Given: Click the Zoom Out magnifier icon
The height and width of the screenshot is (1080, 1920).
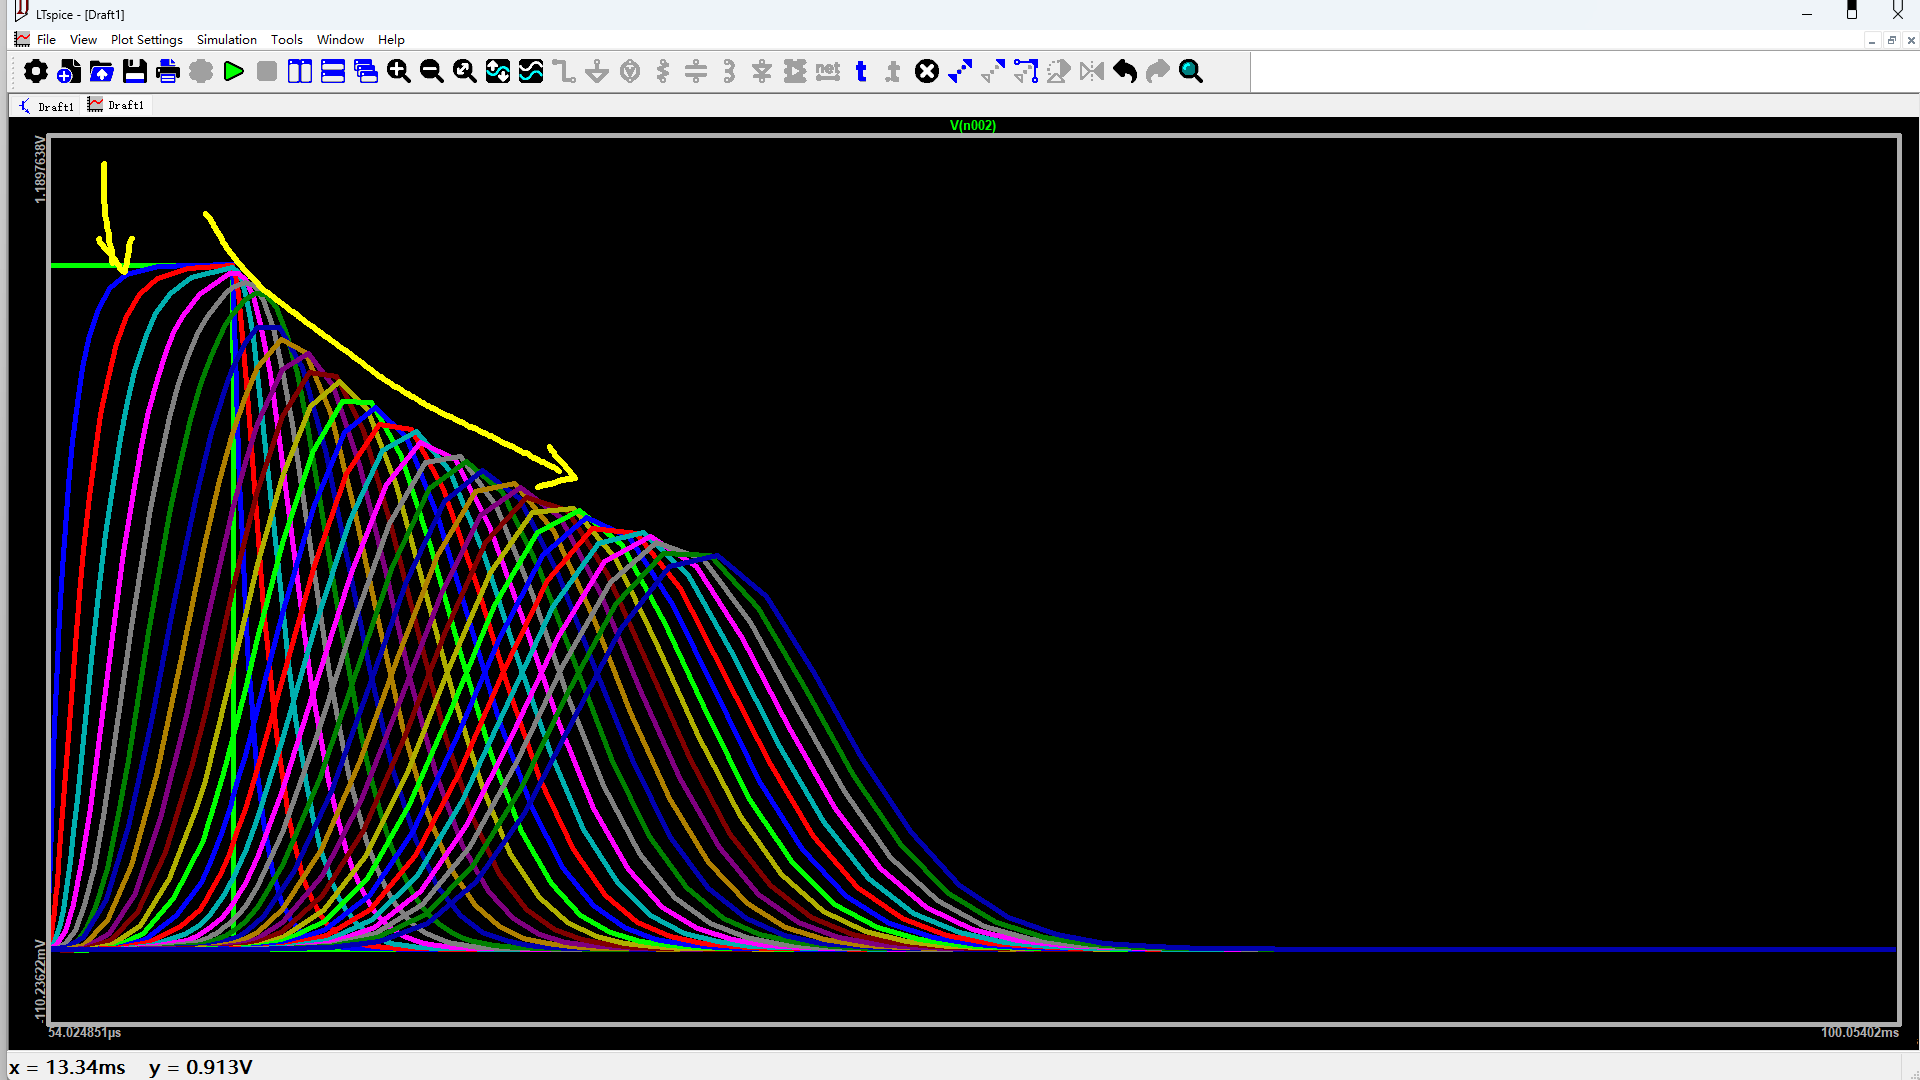Looking at the screenshot, I should 431,71.
